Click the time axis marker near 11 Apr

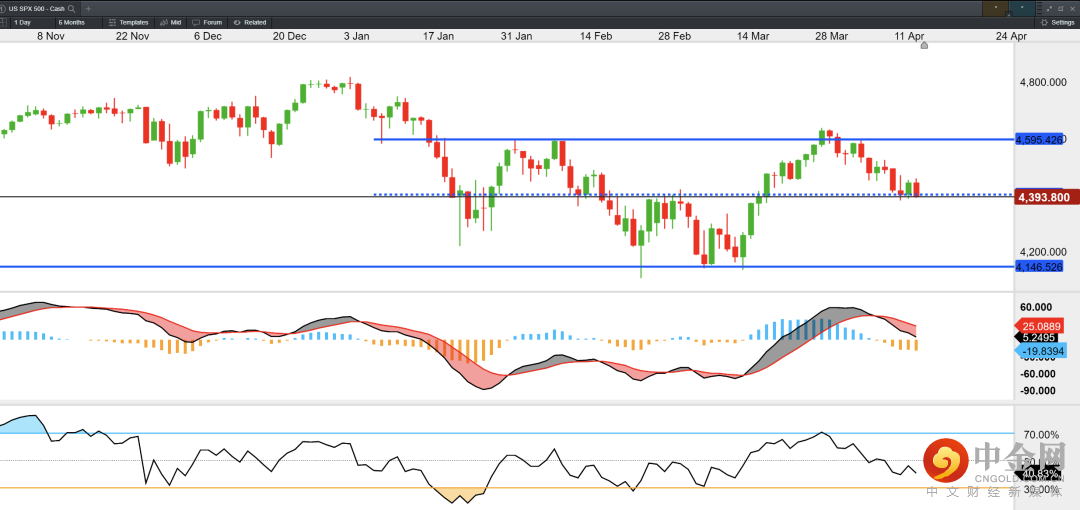(924, 45)
